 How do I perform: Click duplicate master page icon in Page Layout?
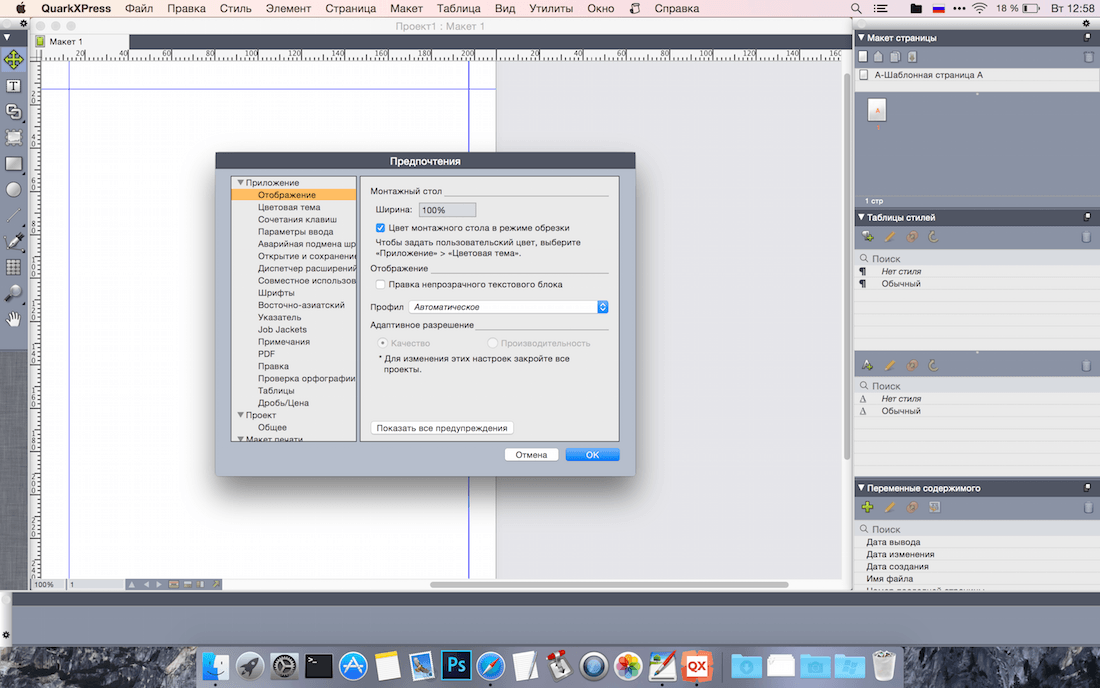click(895, 57)
